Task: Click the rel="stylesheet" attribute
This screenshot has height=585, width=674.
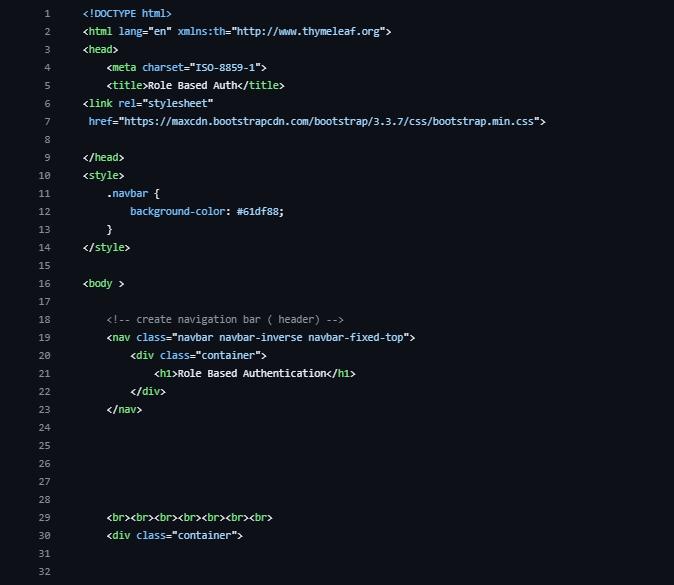Action: pyautogui.click(x=165, y=104)
